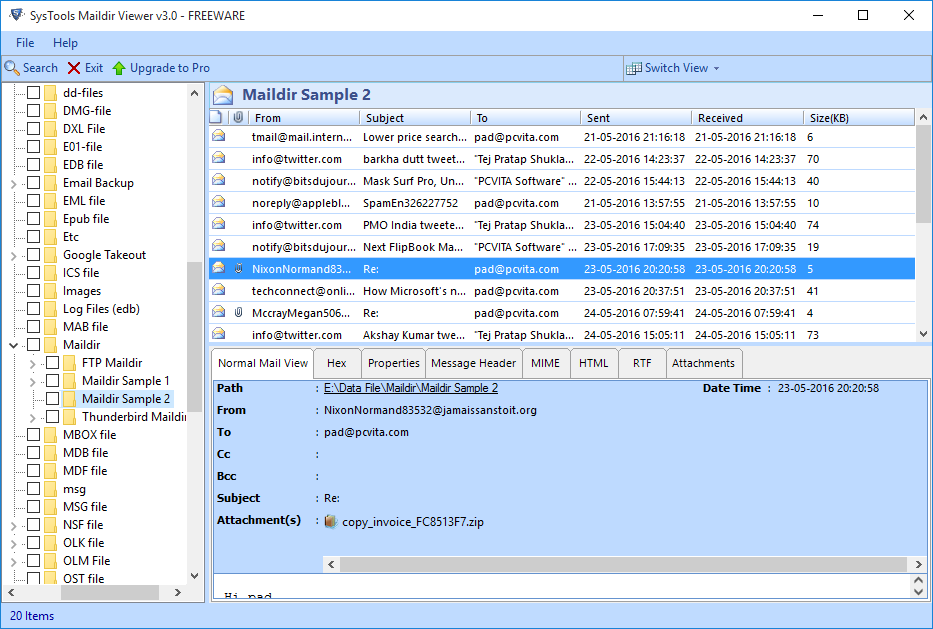Sort by the From column header

click(304, 118)
